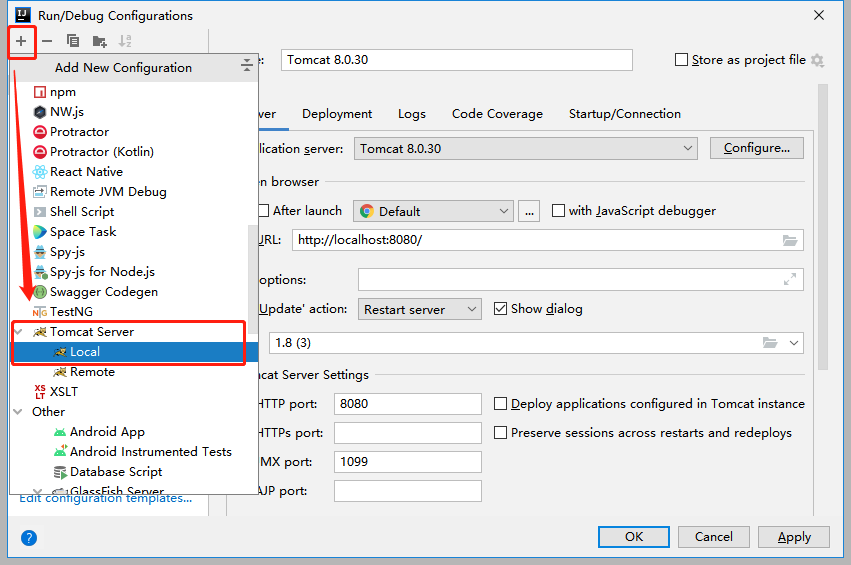Click the expand icon in the VM options field
This screenshot has width=851, height=565.
[x=790, y=280]
